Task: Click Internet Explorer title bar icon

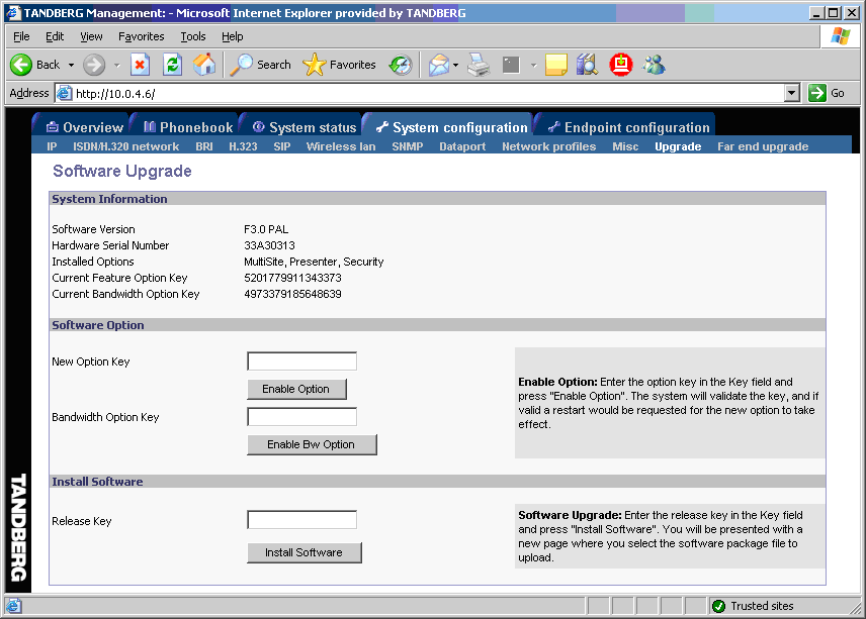Action: 13,13
